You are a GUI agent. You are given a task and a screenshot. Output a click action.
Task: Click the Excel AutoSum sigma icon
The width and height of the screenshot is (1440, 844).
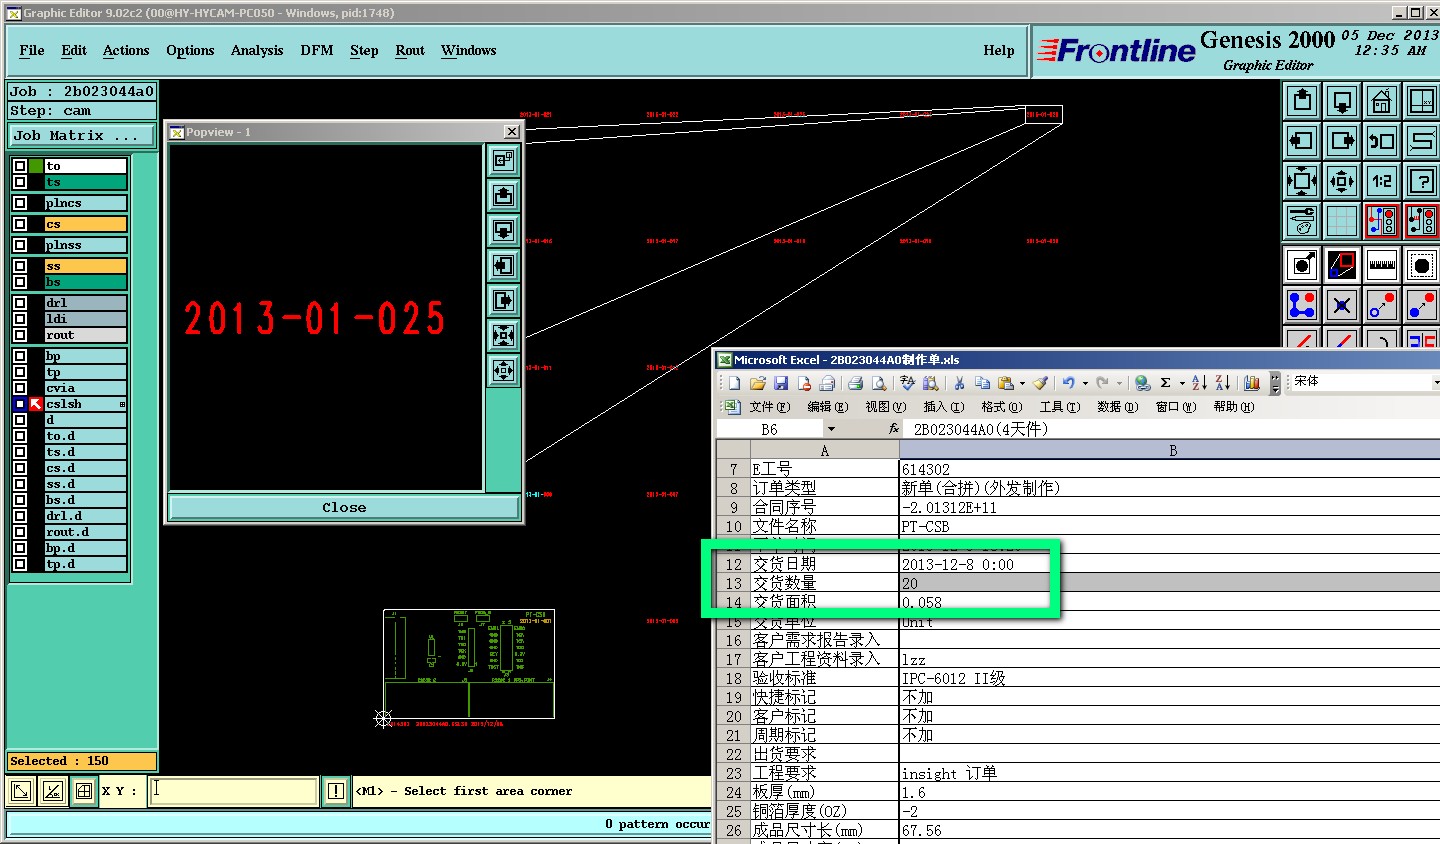click(x=1165, y=383)
